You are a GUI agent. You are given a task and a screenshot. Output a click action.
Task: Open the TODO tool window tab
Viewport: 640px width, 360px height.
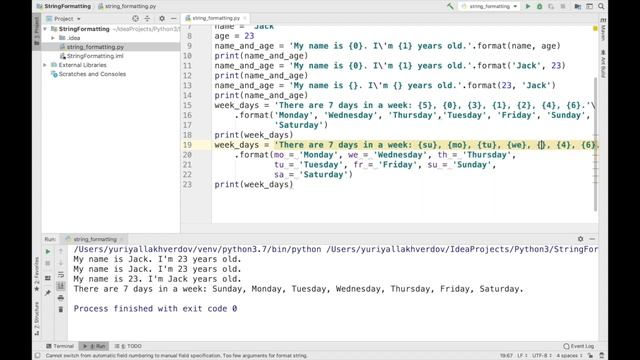coord(128,346)
